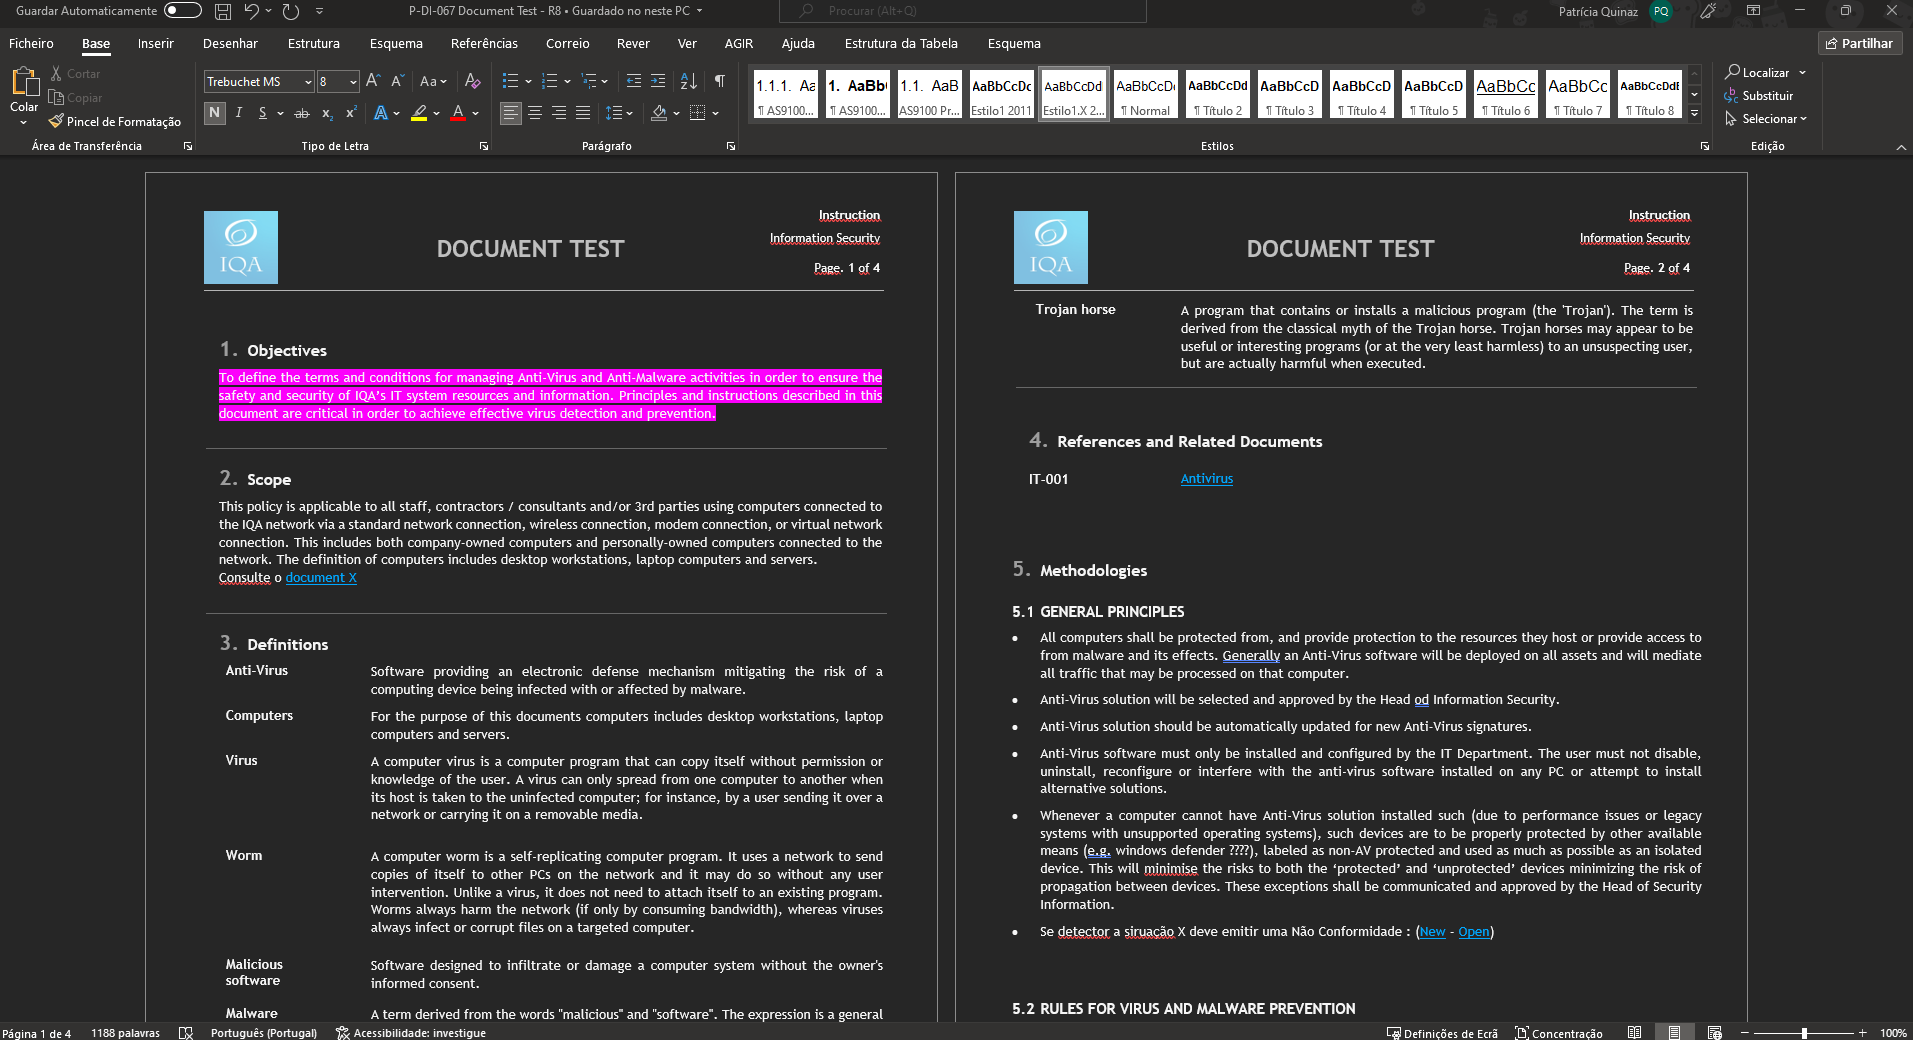Click Localizar find button

coord(1758,72)
